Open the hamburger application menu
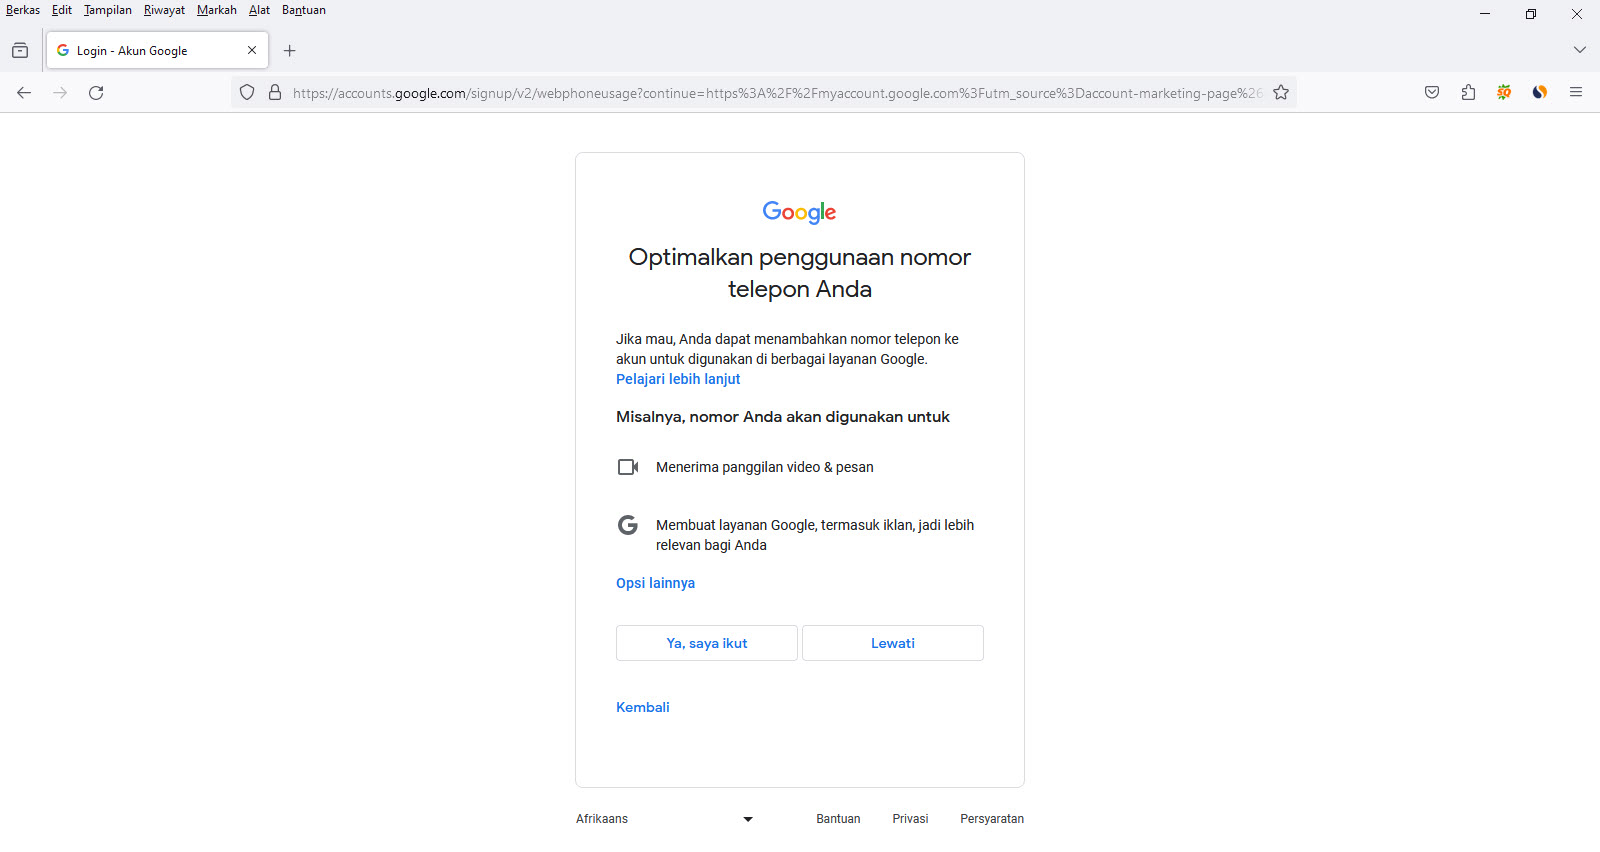The image size is (1600, 852). point(1576,93)
